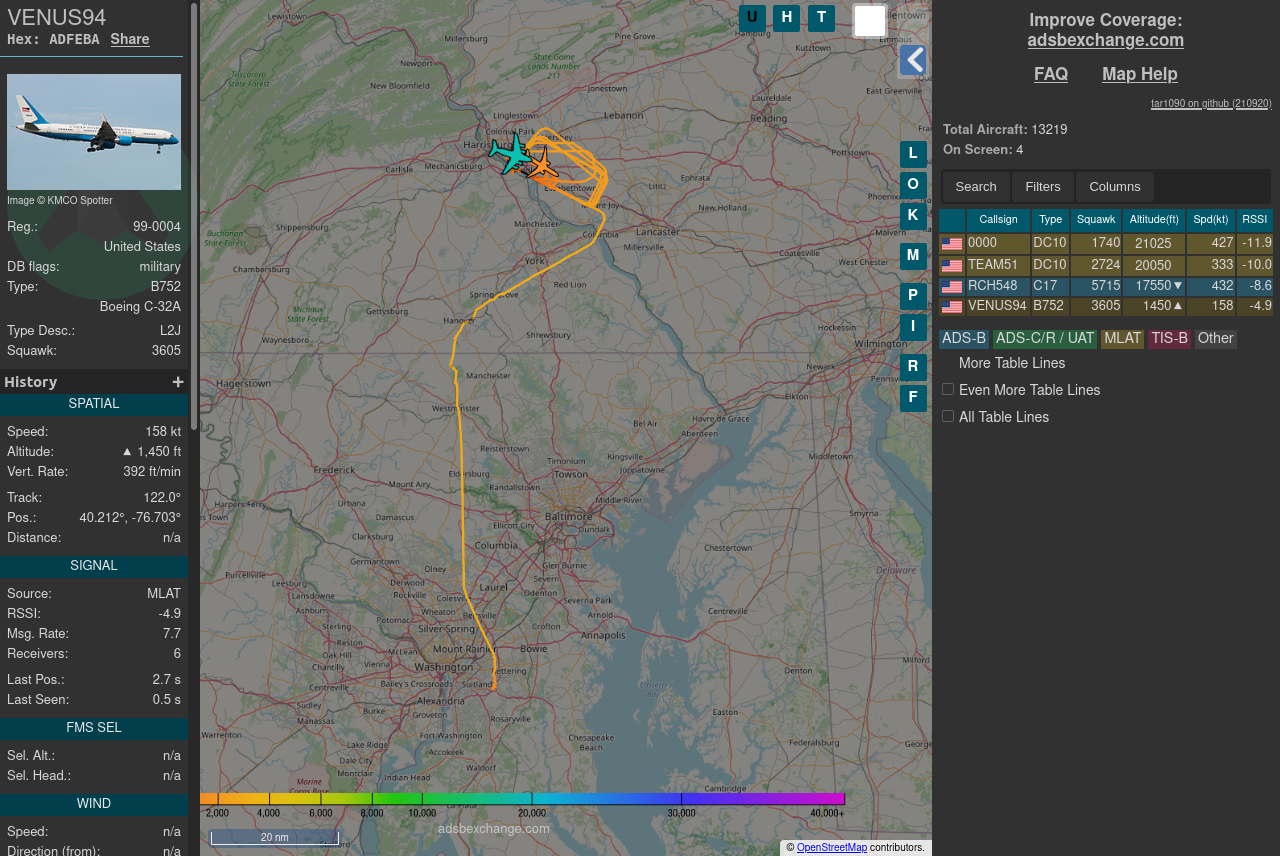Open the Filters tab
Image resolution: width=1280 pixels, height=856 pixels.
(x=1043, y=187)
